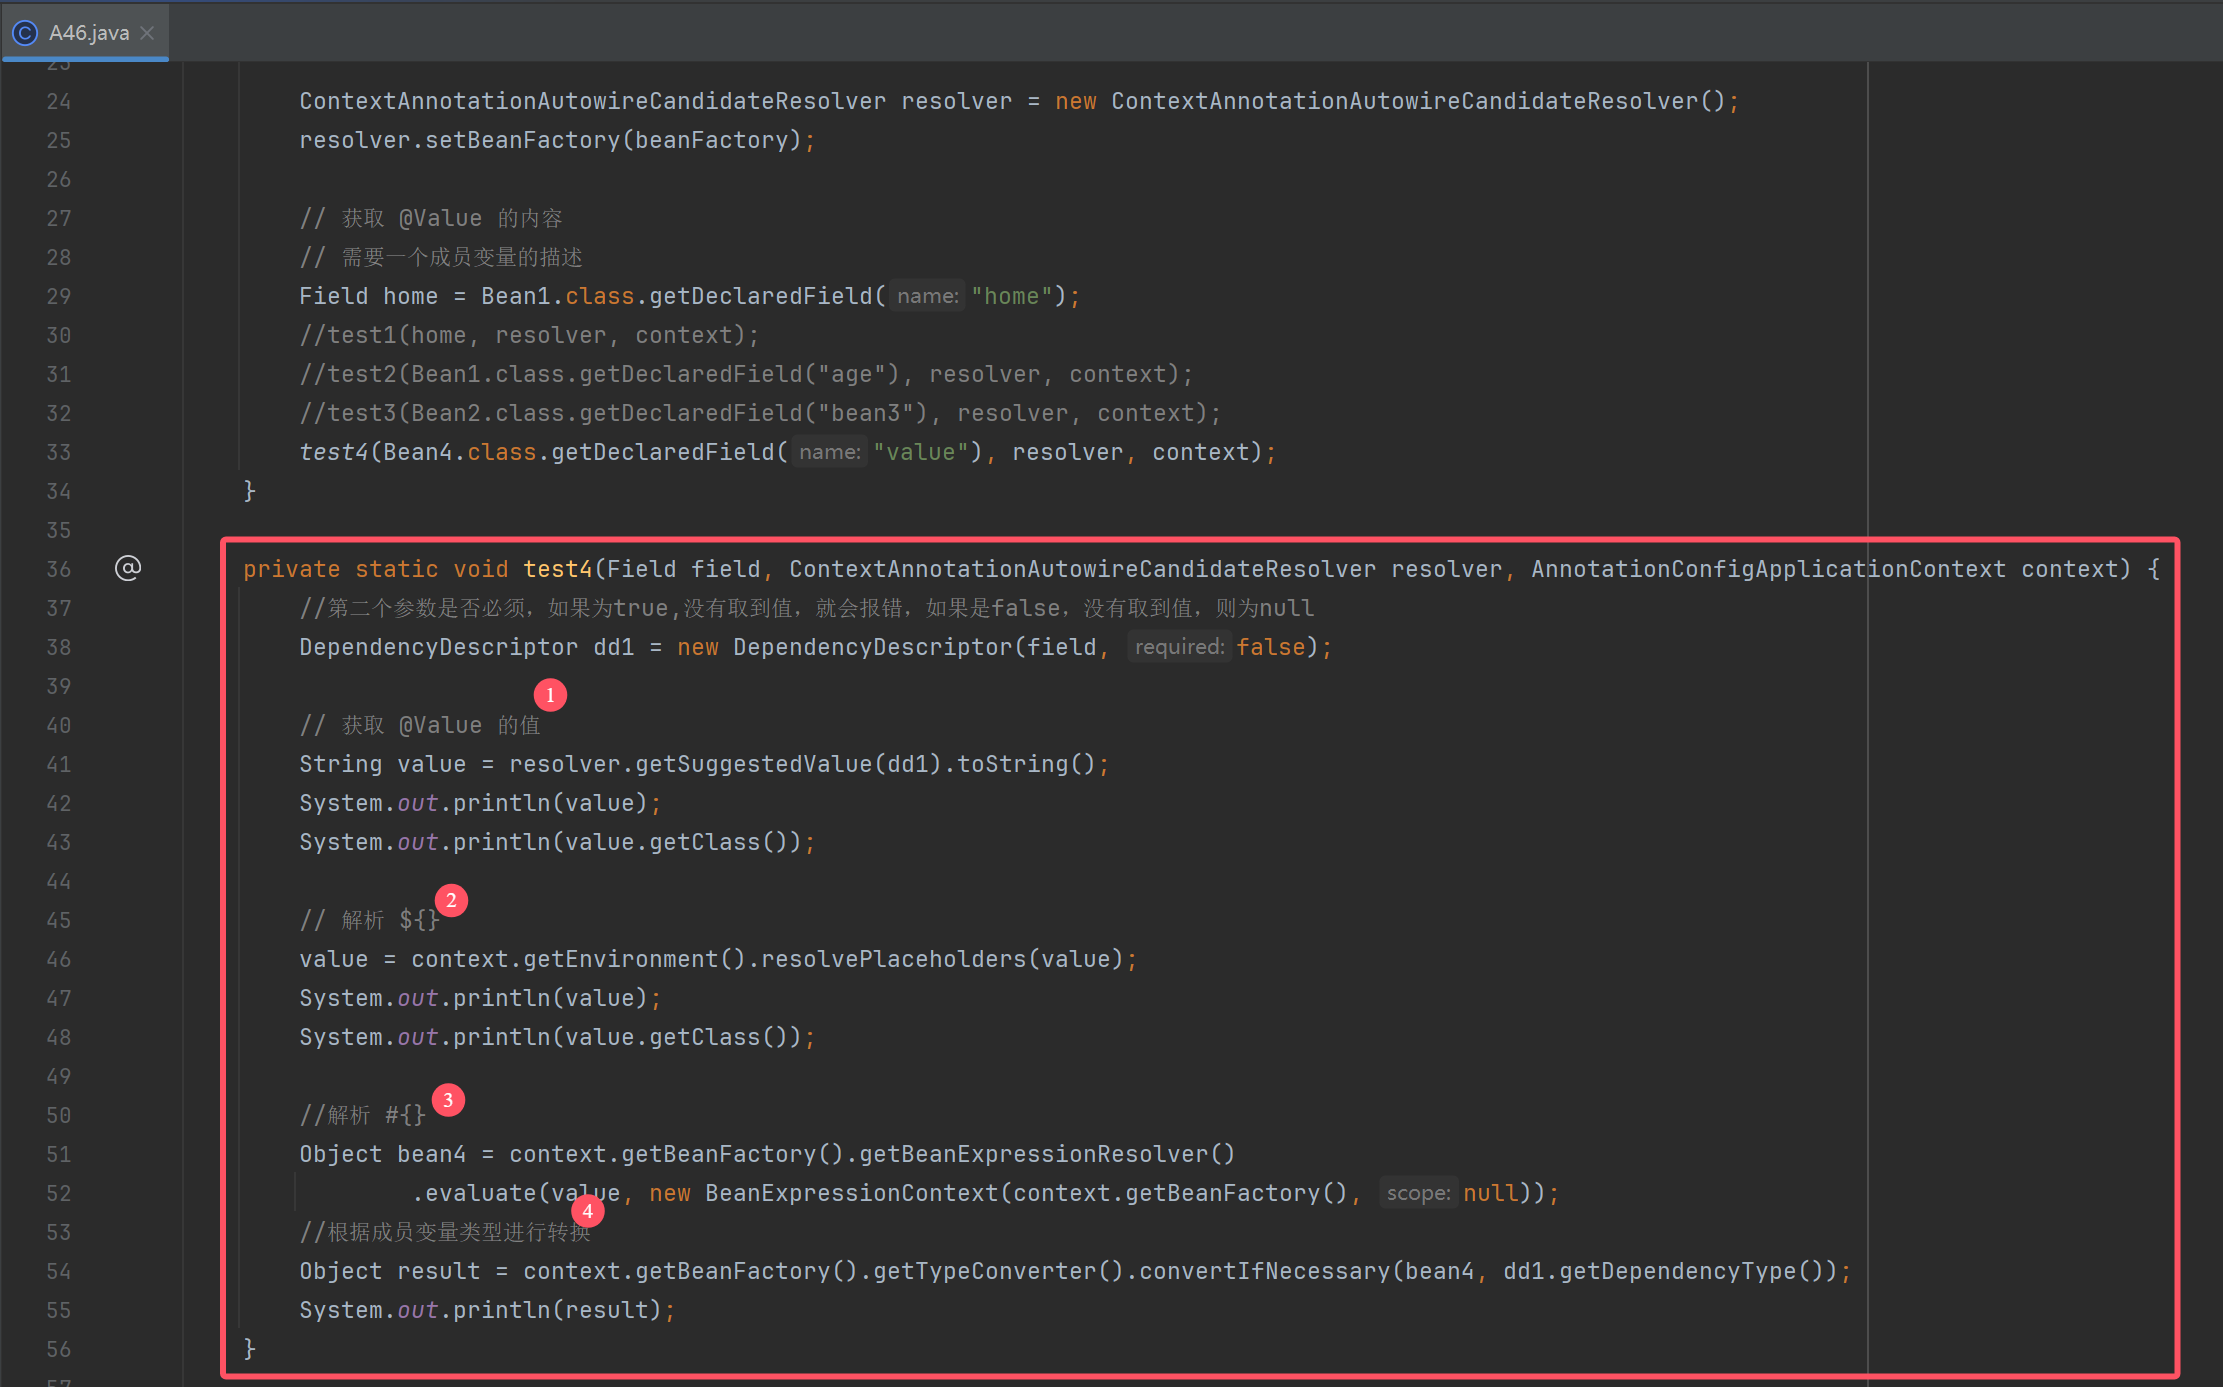Click line number 56 in the gutter
2223x1387 pixels.
coord(59,1349)
